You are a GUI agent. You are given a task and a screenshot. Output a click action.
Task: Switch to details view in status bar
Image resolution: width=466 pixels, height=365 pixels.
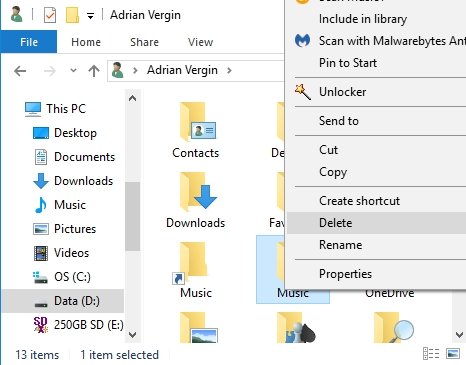point(431,354)
